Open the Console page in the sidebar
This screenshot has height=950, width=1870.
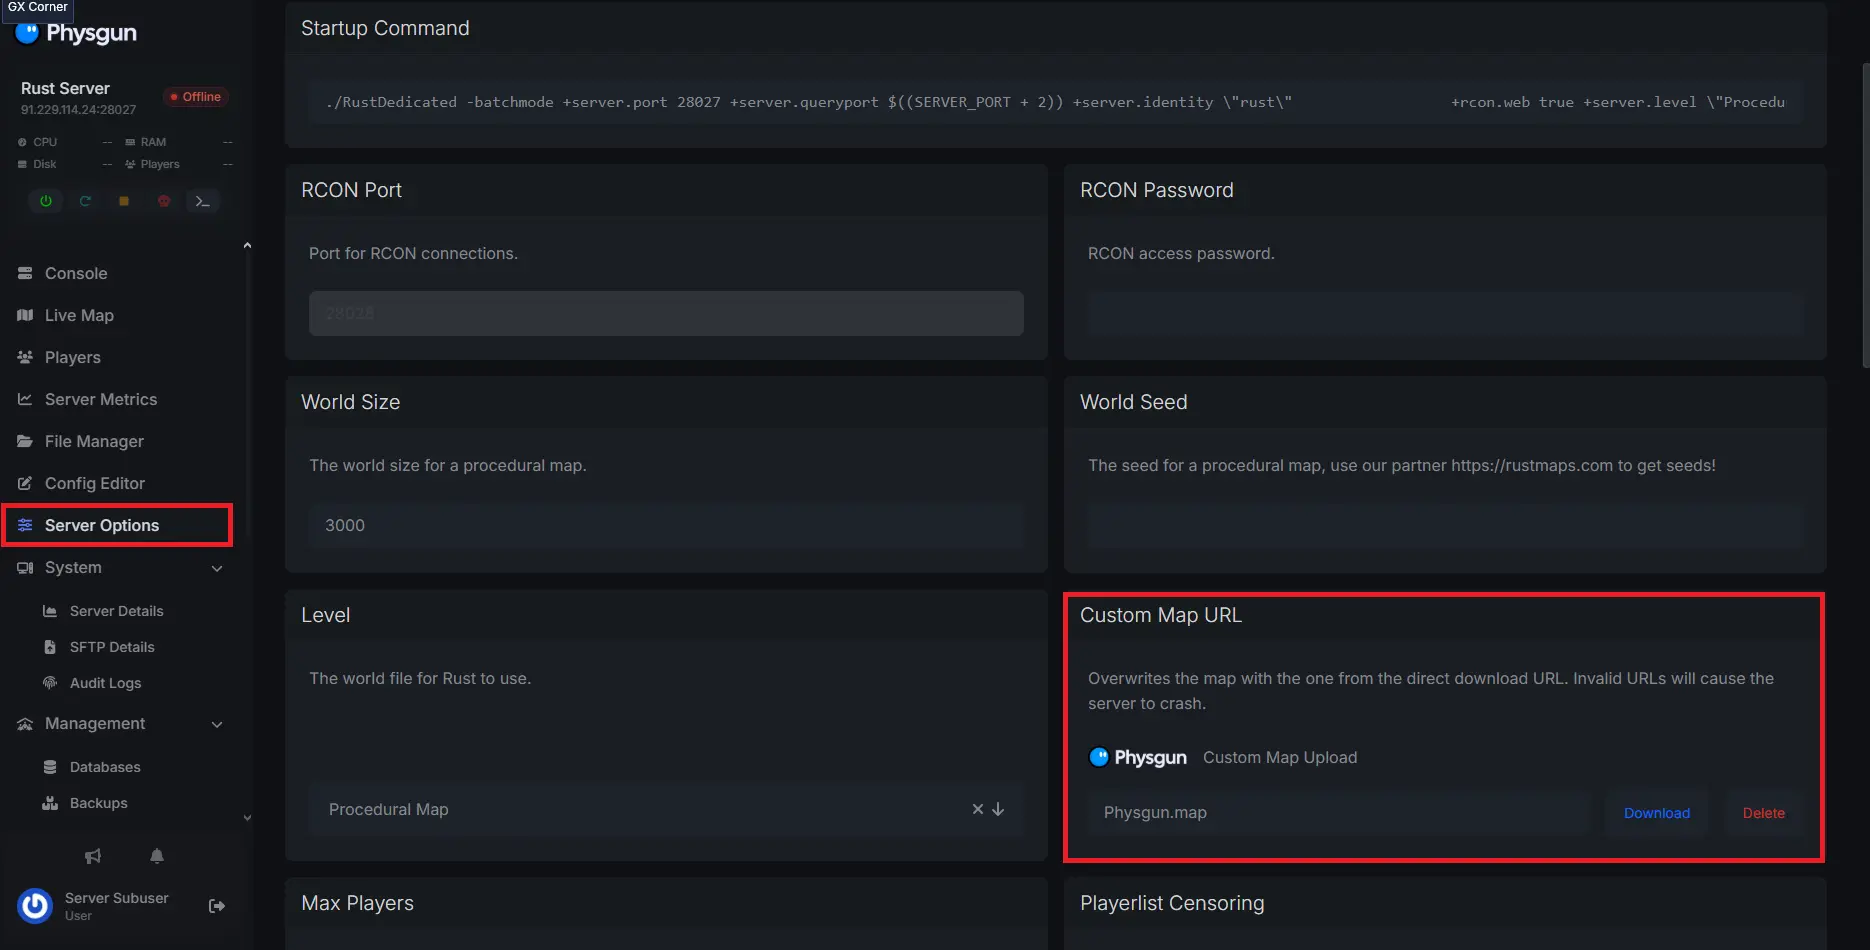click(x=76, y=273)
